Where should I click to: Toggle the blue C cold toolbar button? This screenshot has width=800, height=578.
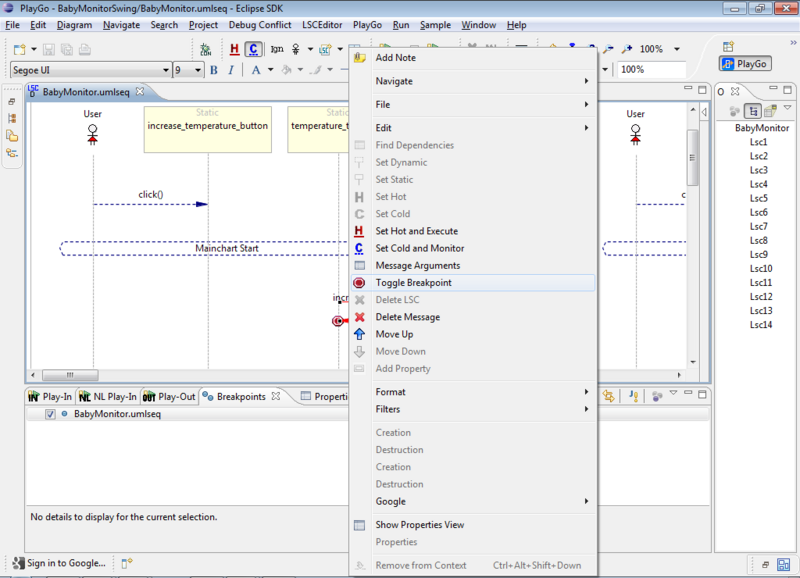tap(254, 49)
